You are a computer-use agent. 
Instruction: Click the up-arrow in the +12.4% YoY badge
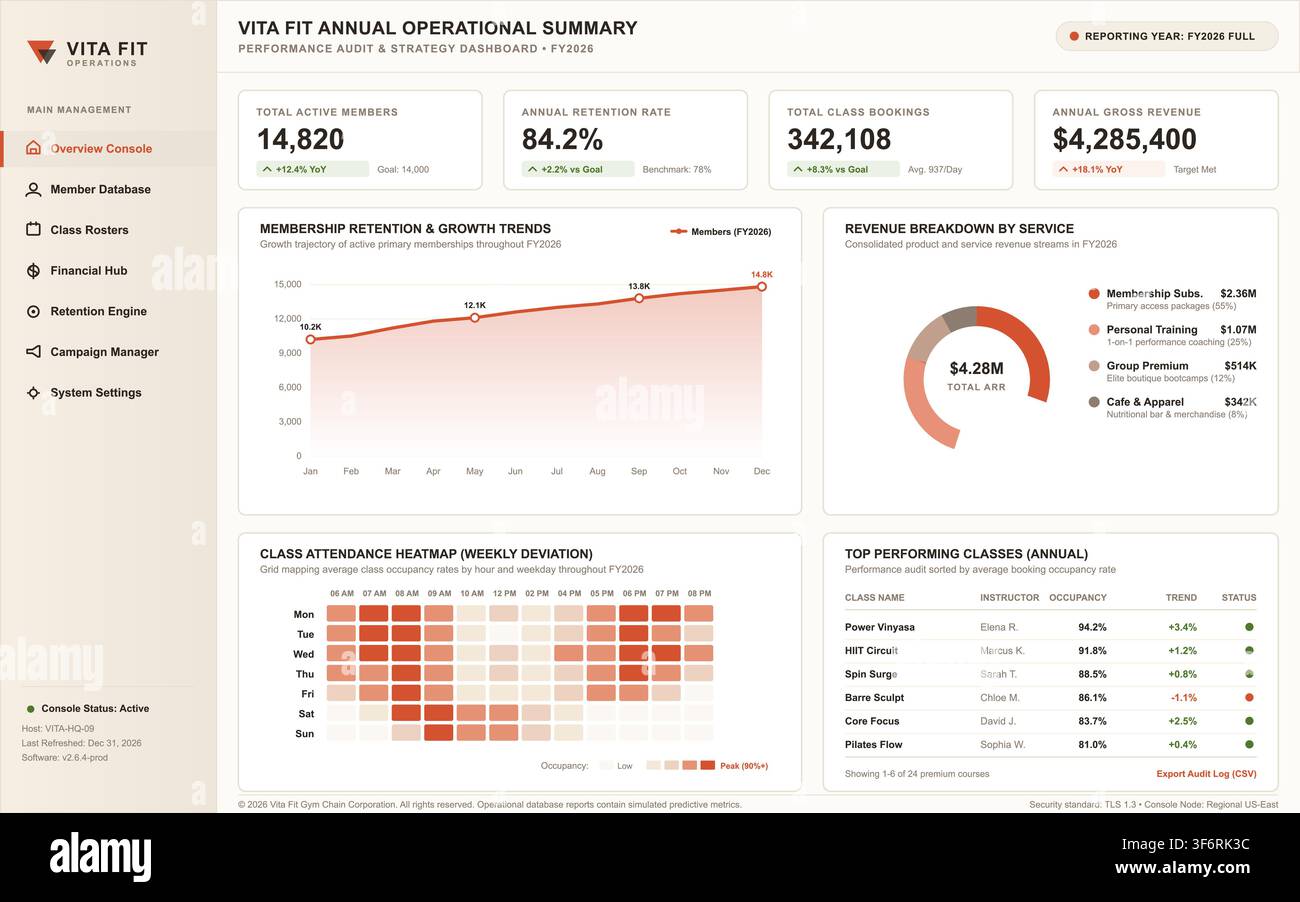[x=267, y=169]
